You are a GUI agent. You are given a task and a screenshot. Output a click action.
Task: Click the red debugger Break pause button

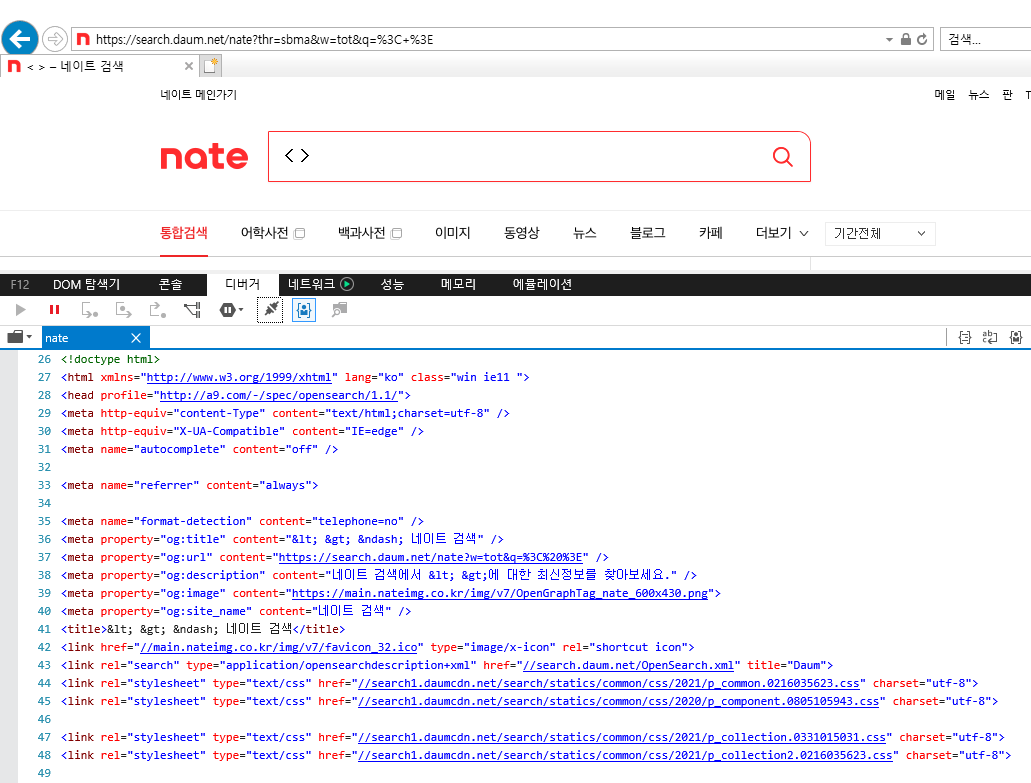coord(55,310)
